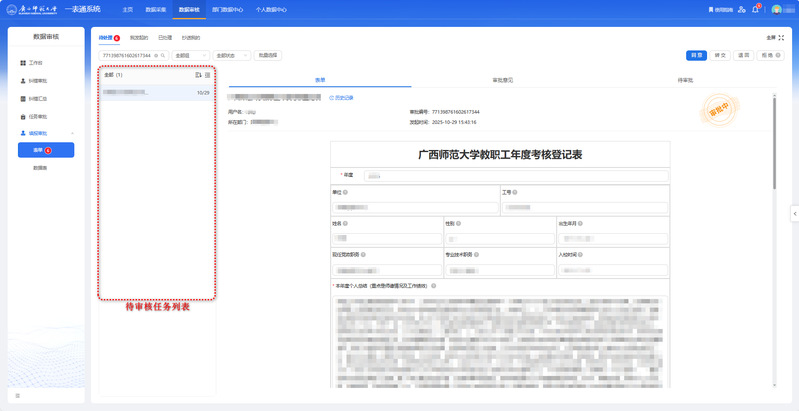Collapse the 填报审批 sidebar menu
The width and height of the screenshot is (799, 411).
(72, 133)
